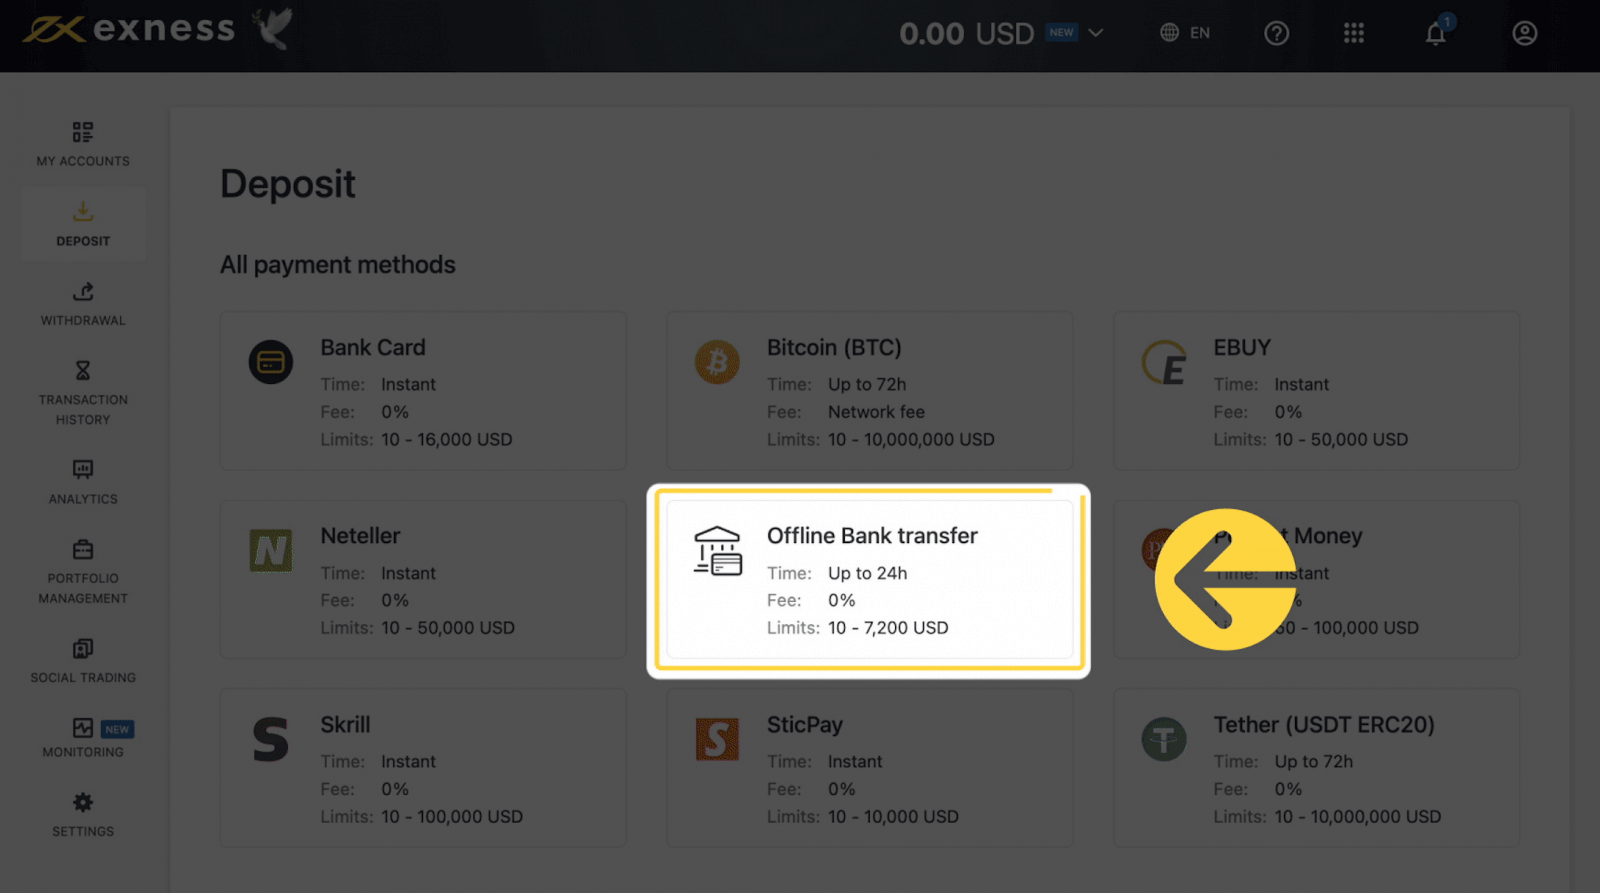Screen dimensions: 1600x893
Task: Choose Tether (USDT ERC20) title
Action: tap(1324, 724)
